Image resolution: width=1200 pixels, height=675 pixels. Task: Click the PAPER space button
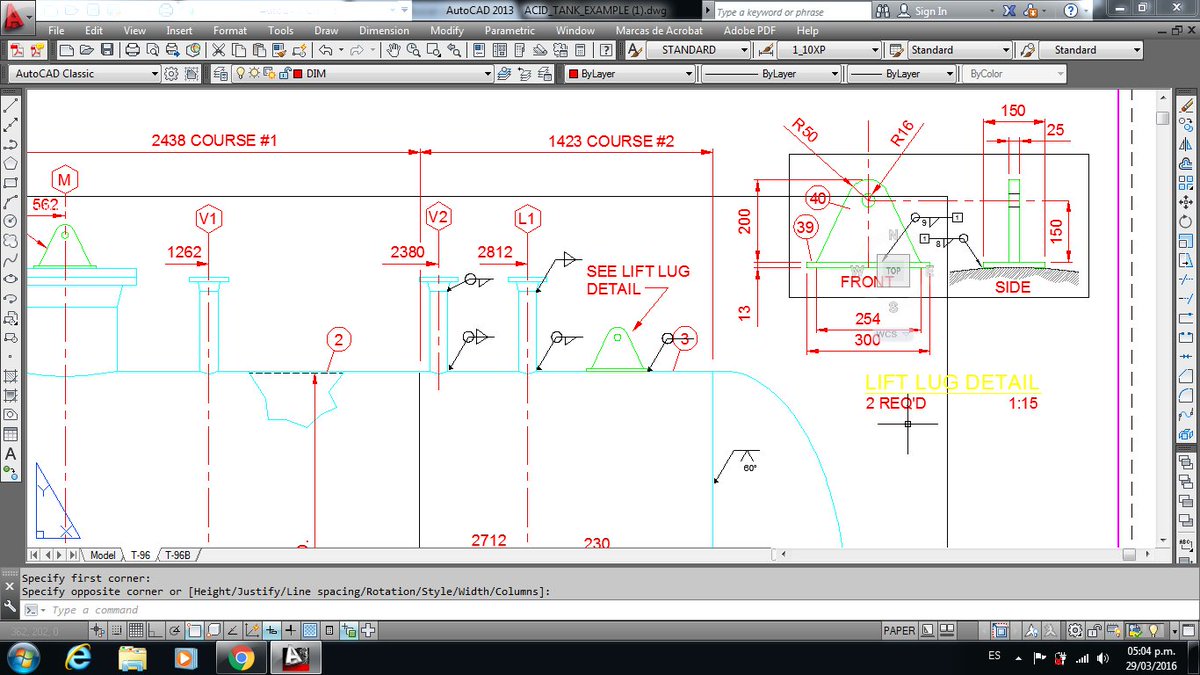coord(899,631)
